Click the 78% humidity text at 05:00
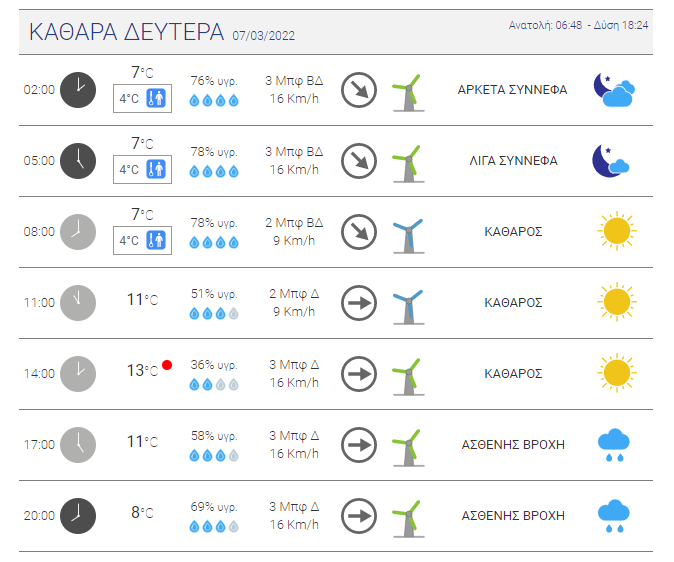The image size is (674, 562). pos(215,152)
